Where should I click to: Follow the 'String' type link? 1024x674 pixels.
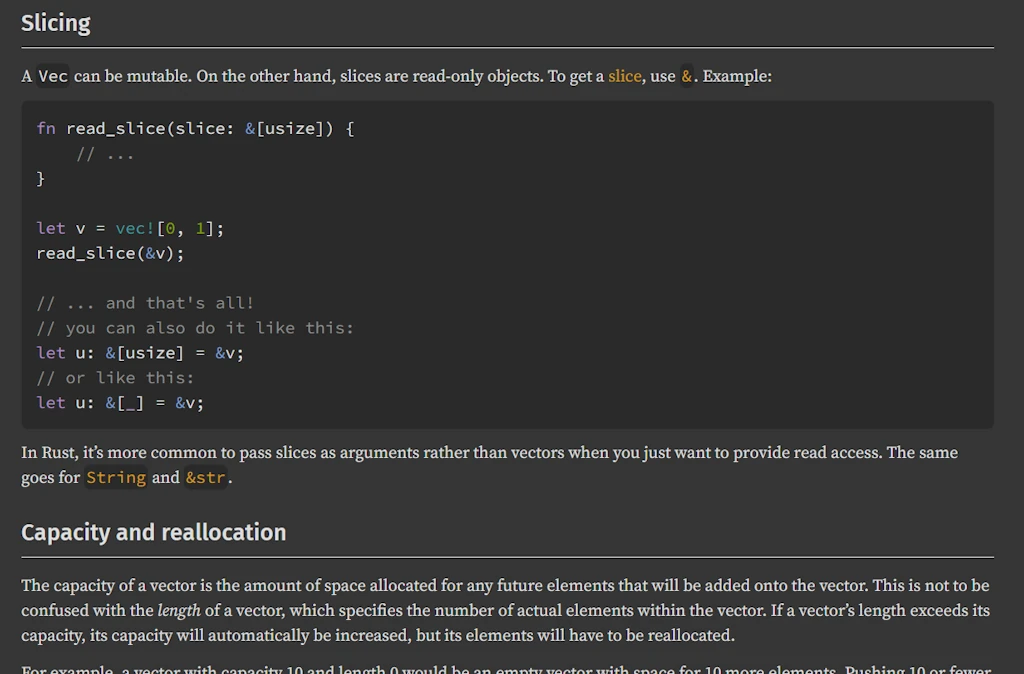coord(116,478)
